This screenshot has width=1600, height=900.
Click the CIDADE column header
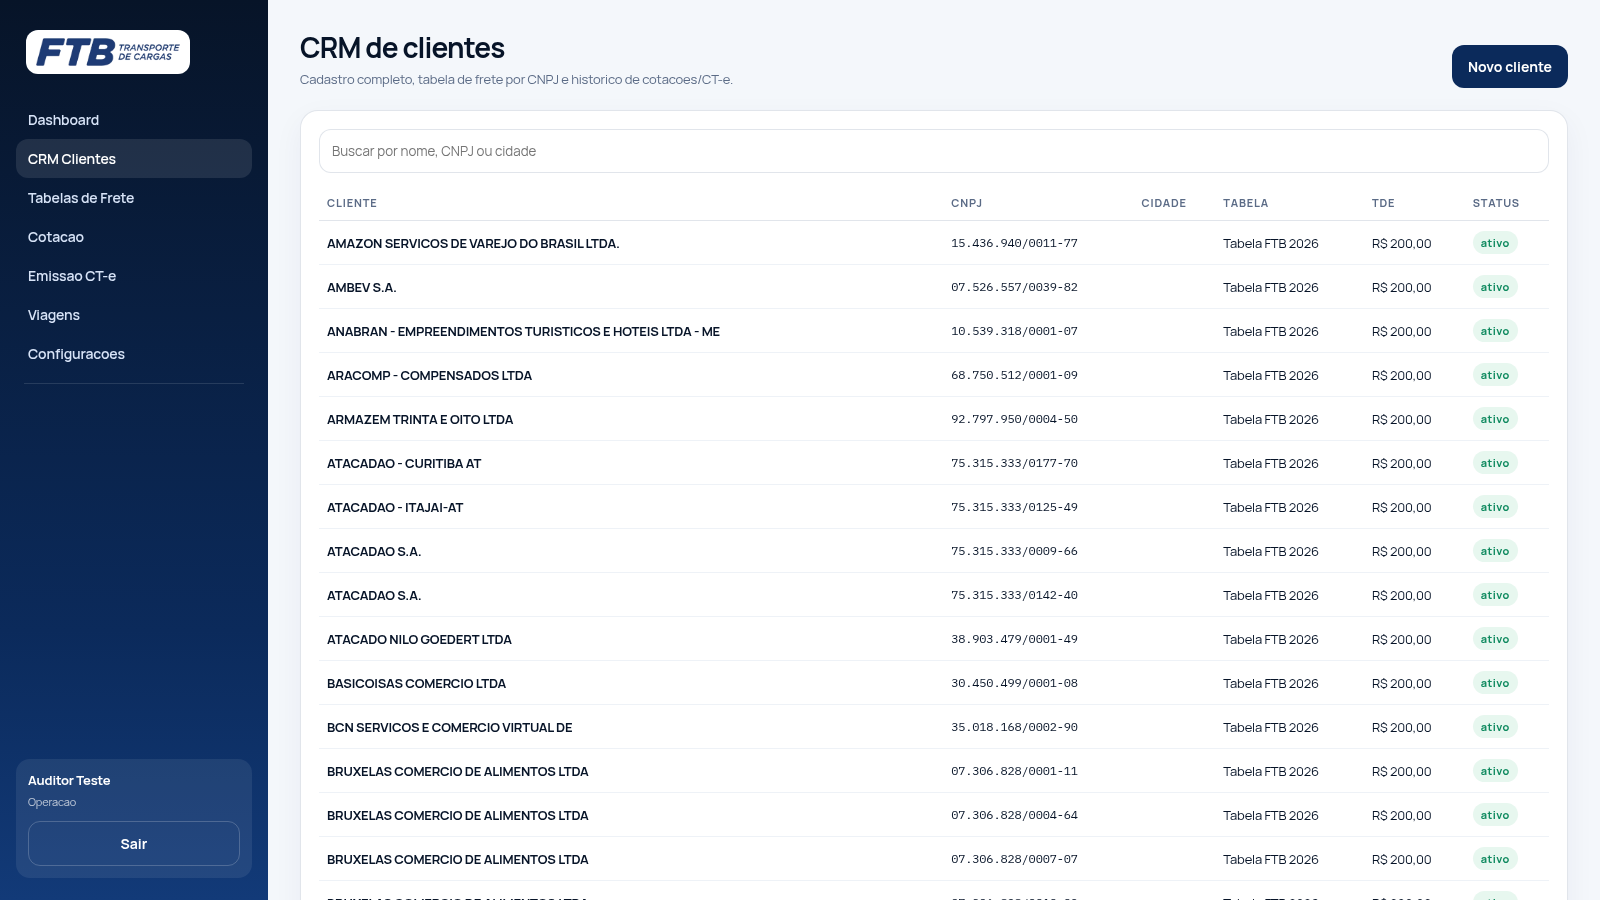coord(1164,203)
